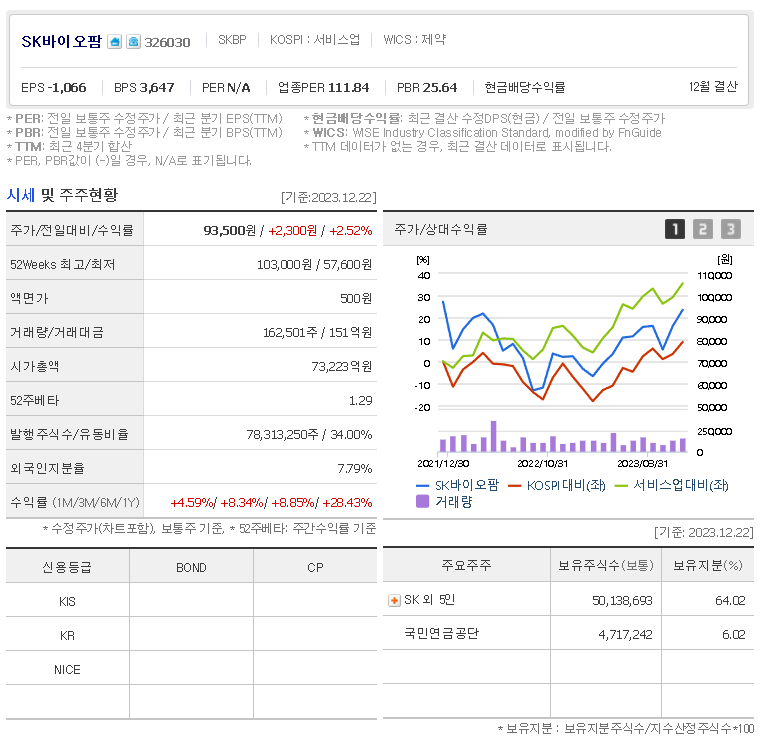
Task: Click WICS : 제약 classification text
Action: point(414,40)
